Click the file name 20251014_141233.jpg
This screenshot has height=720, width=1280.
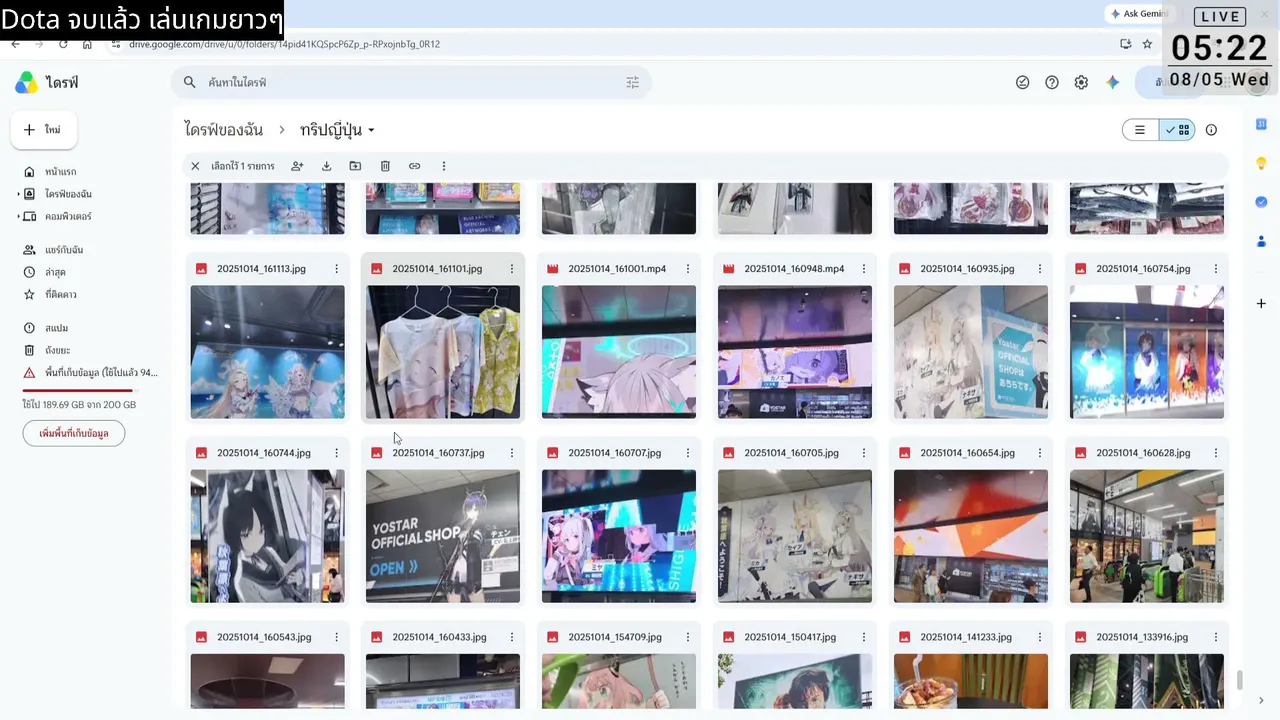coord(966,637)
